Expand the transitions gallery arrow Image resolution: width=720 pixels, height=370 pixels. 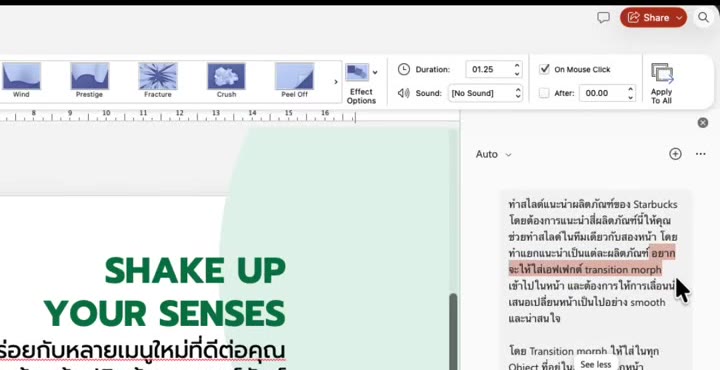(x=336, y=82)
